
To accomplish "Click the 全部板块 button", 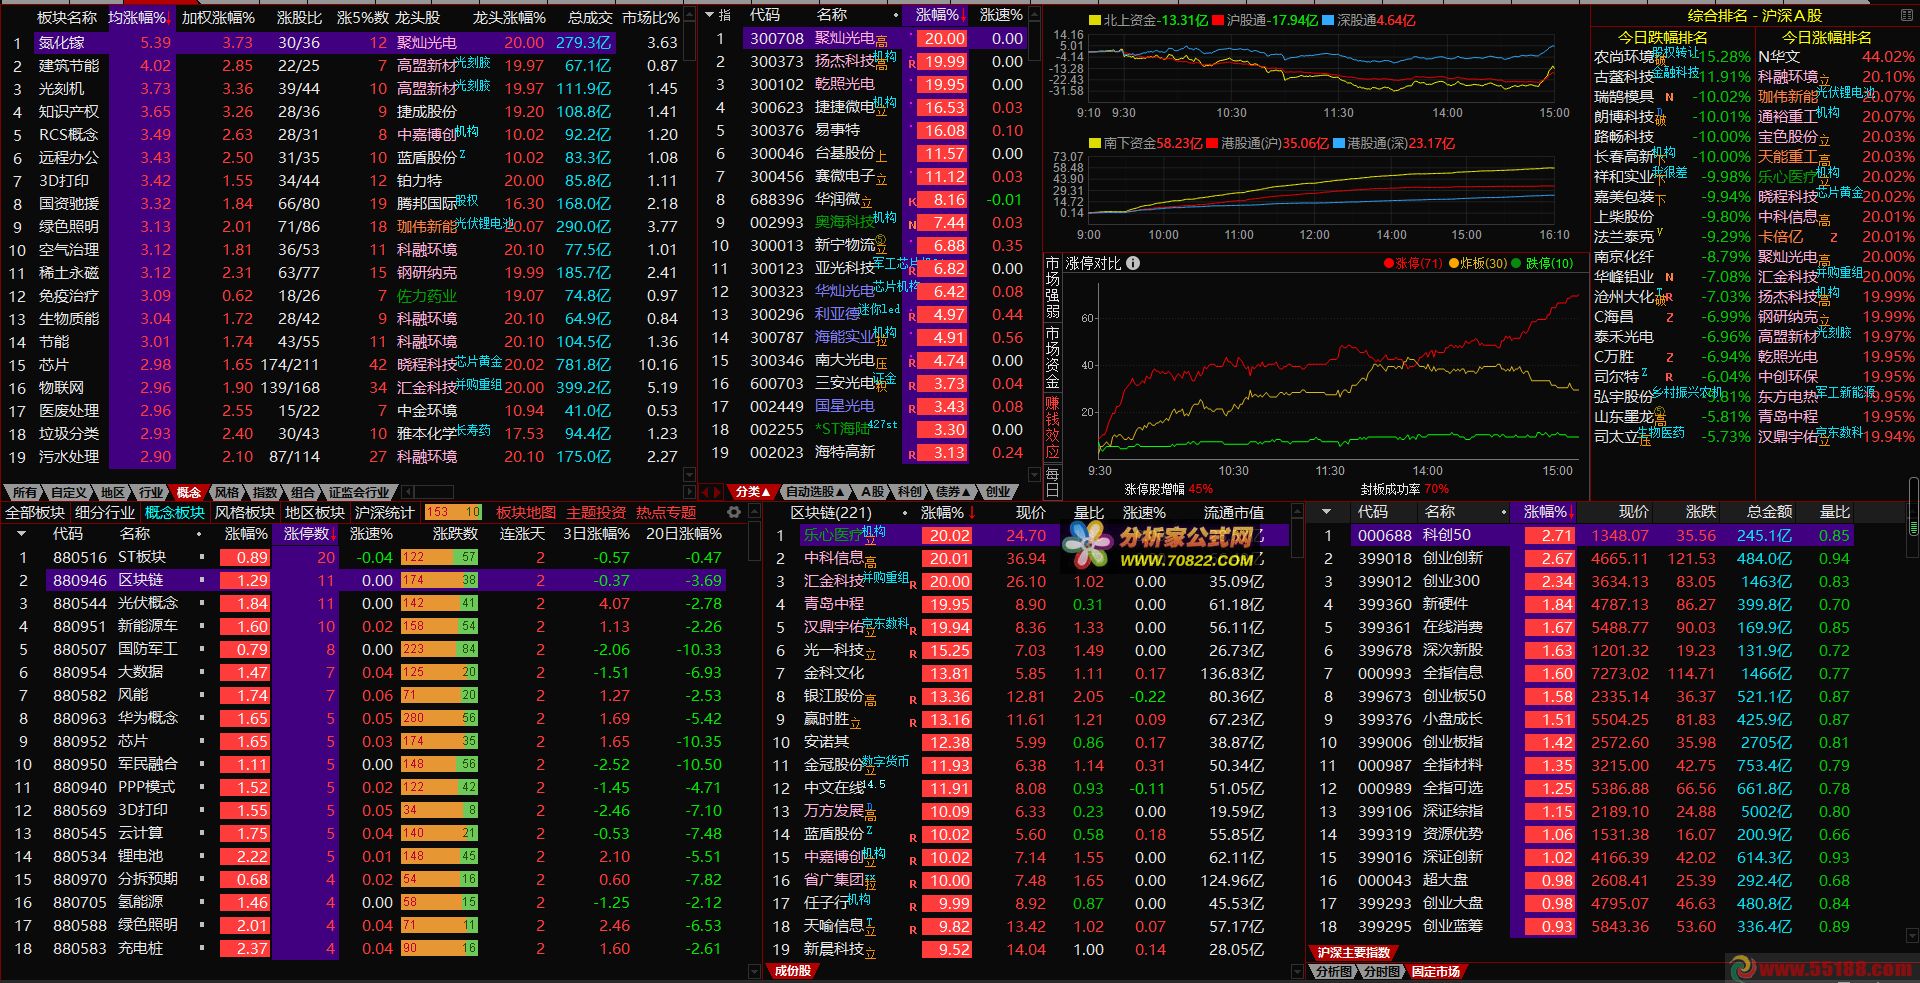I will click(35, 512).
